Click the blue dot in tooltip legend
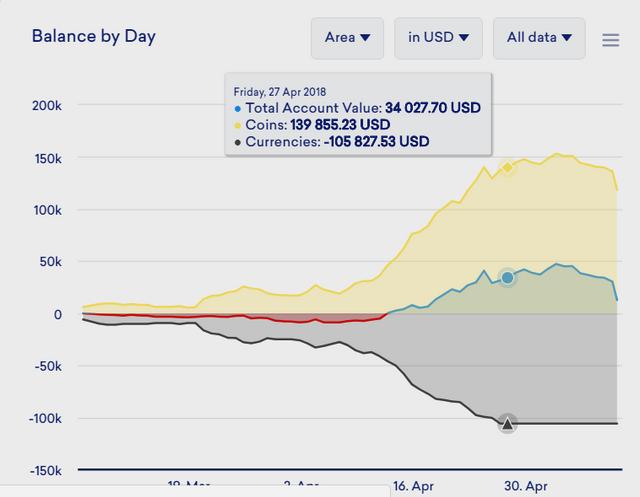This screenshot has height=497, width=640. click(238, 109)
